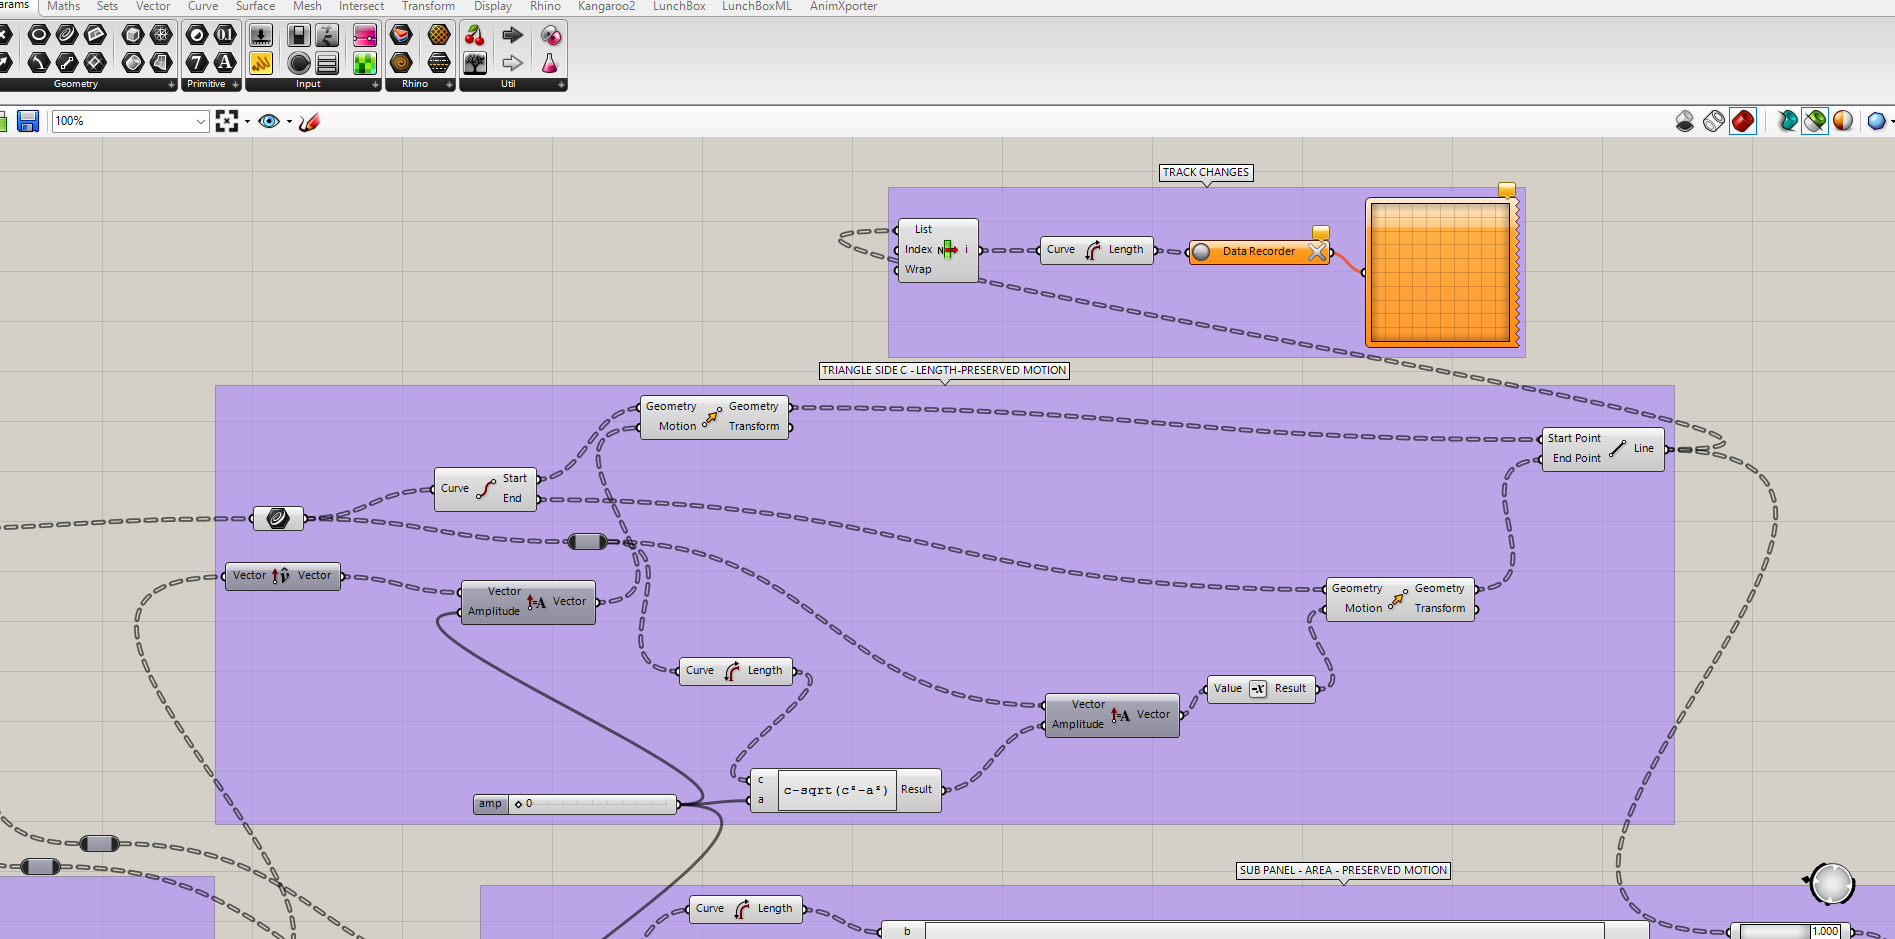The image size is (1895, 939).
Task: Select the dark arrow Data Input icon
Action: [x=512, y=35]
